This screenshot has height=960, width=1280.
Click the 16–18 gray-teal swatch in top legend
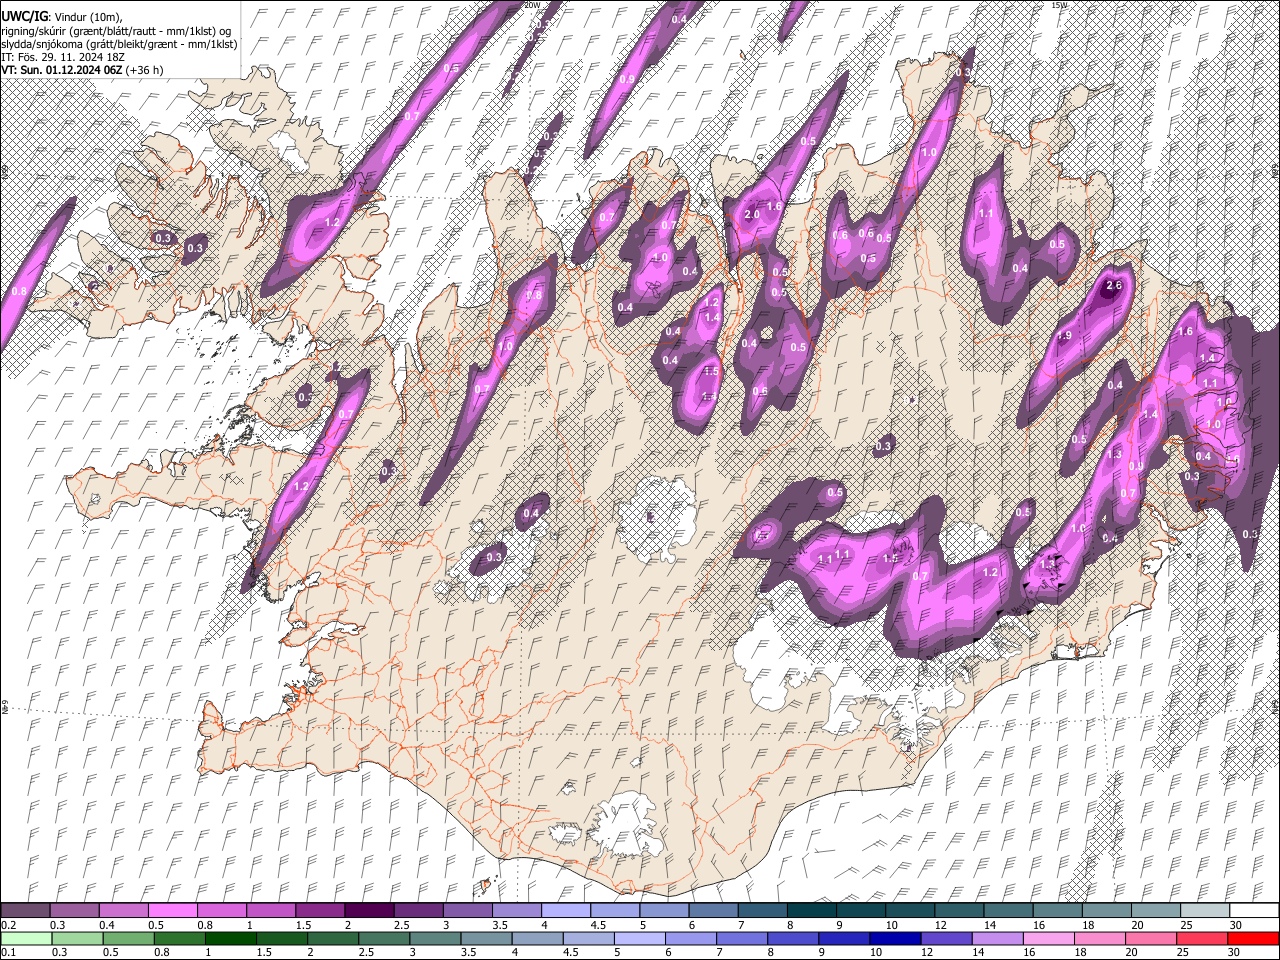coord(1058,911)
